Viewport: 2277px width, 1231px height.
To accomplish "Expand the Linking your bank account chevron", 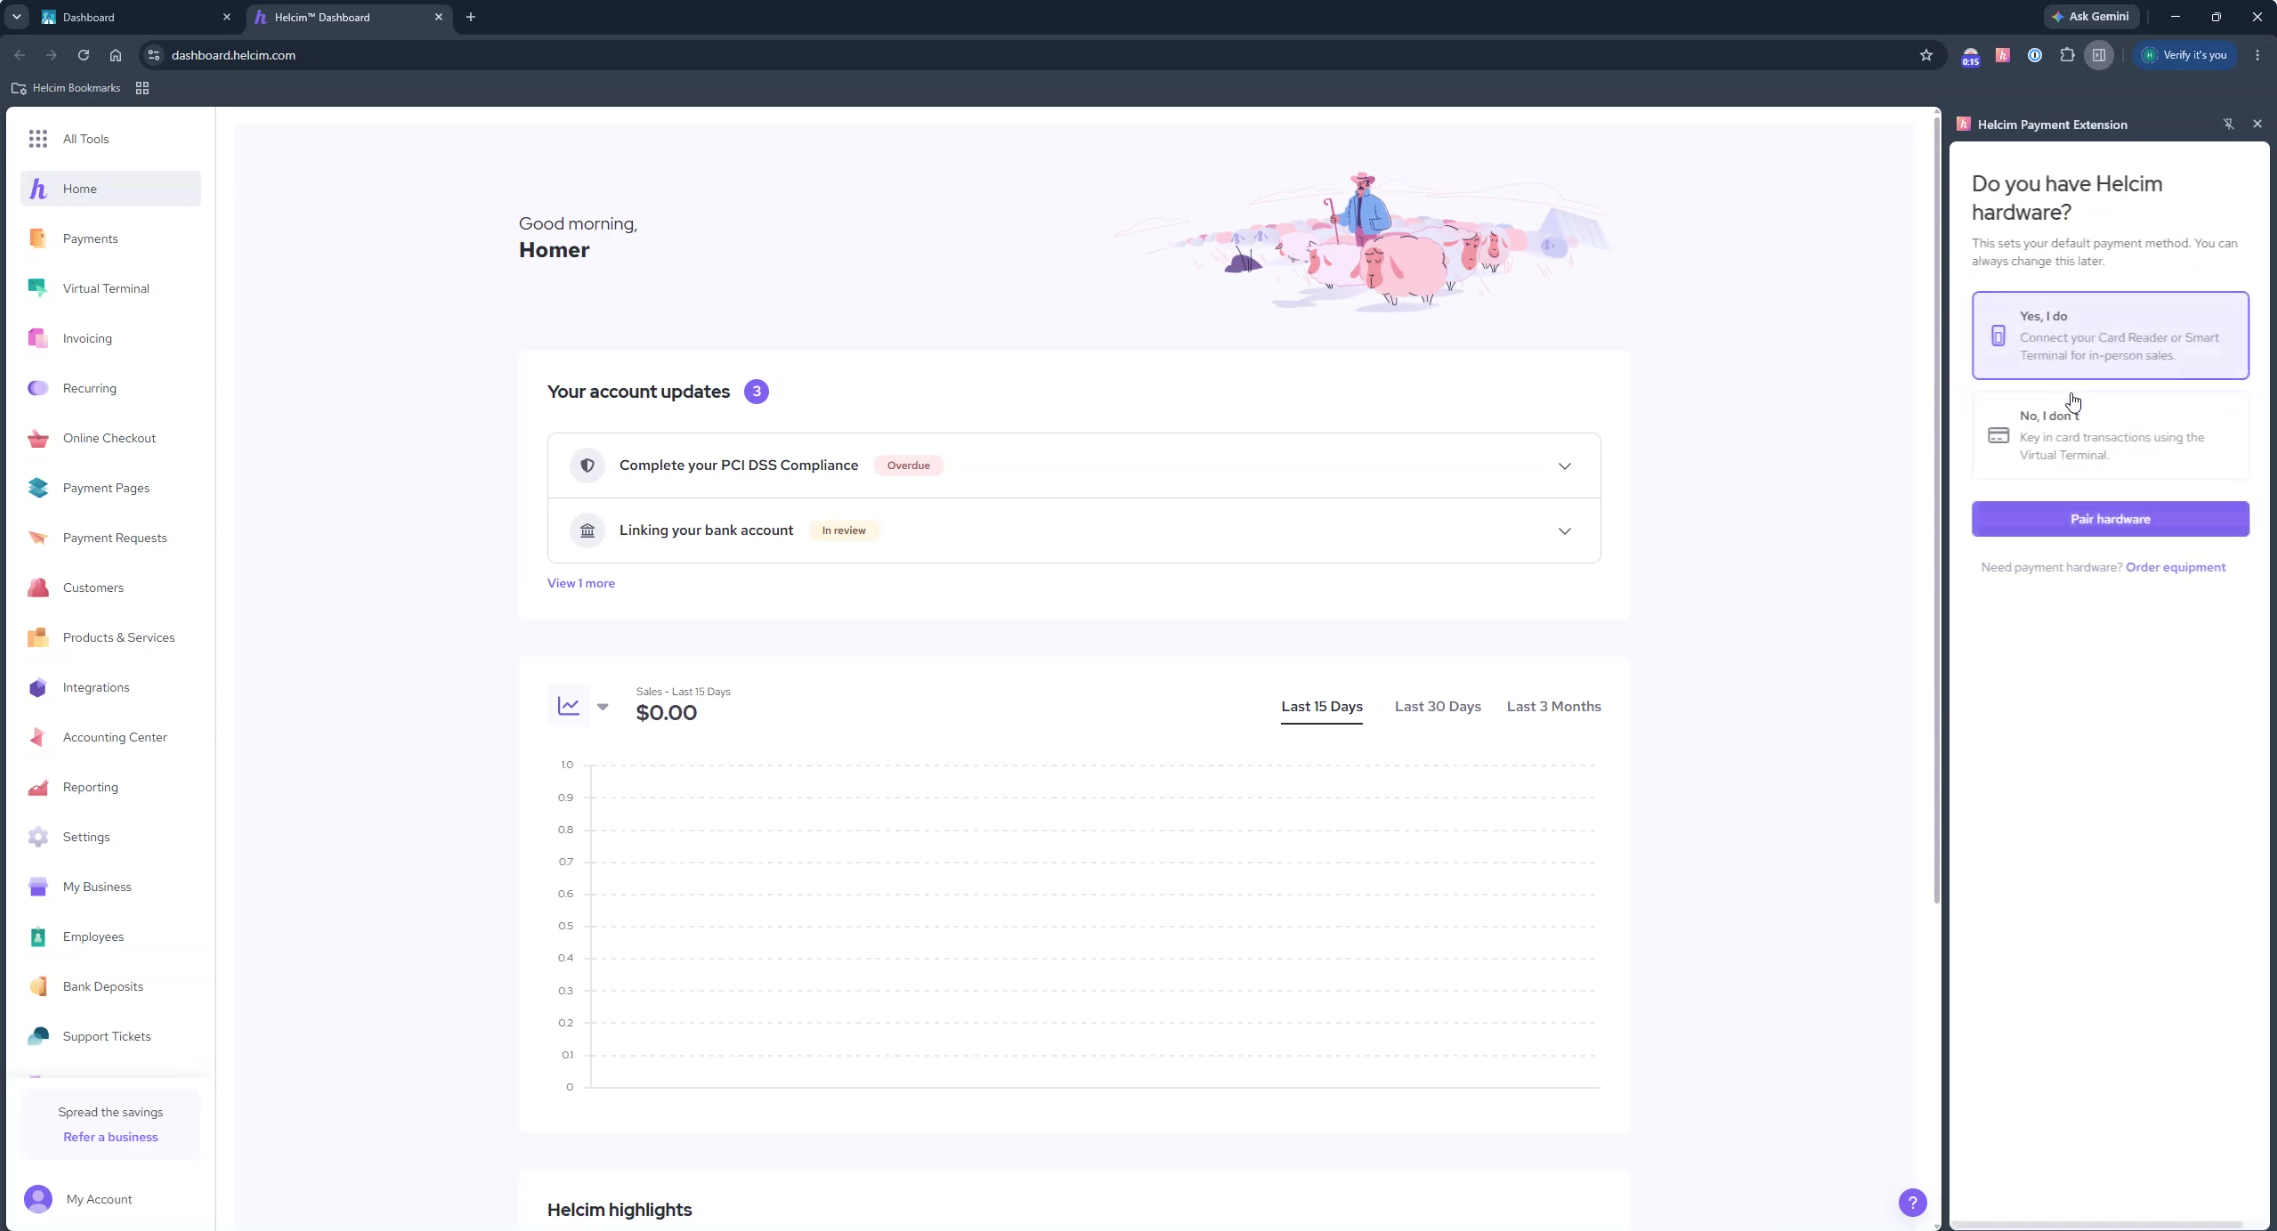I will pyautogui.click(x=1564, y=531).
